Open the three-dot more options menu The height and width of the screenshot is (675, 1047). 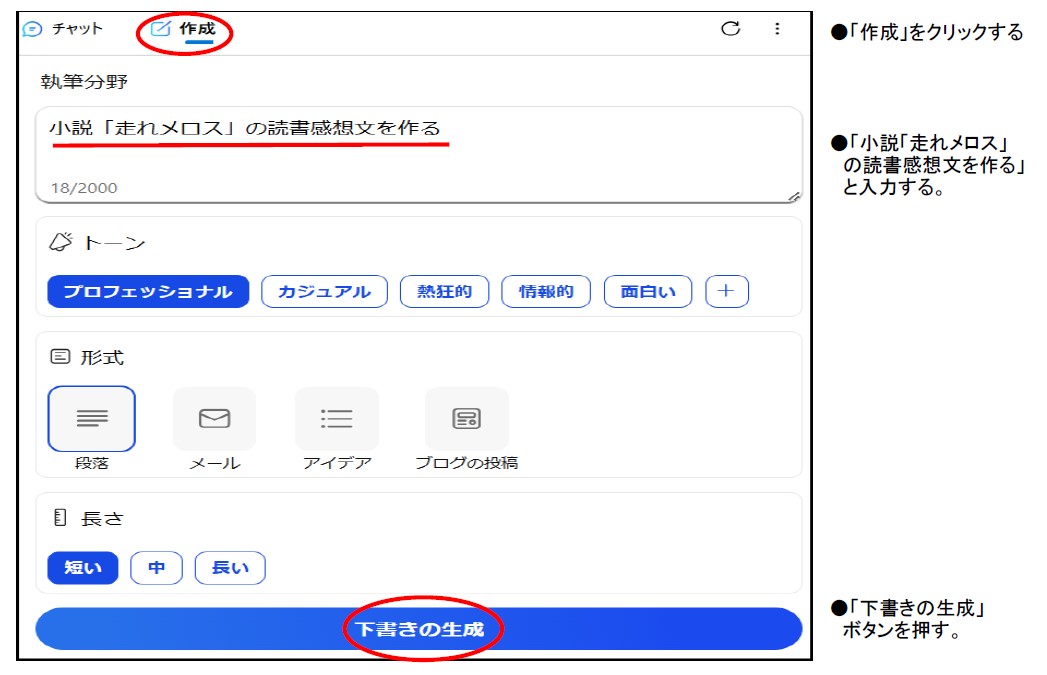[x=777, y=29]
